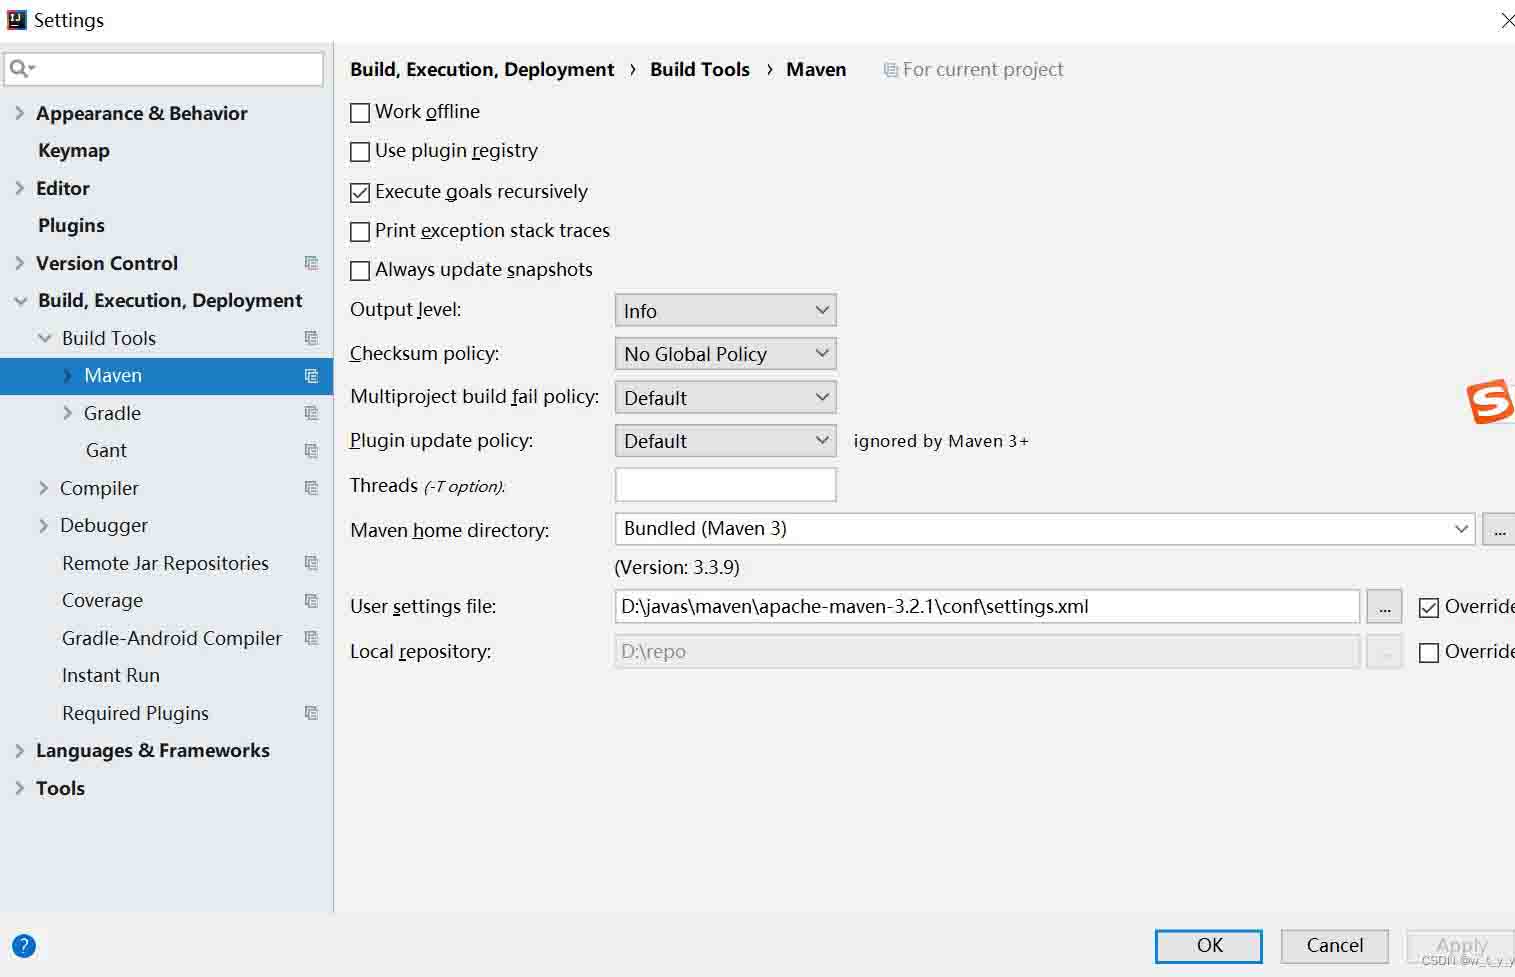Click project-level icon next to Gant
The image size is (1515, 977).
[x=311, y=451]
